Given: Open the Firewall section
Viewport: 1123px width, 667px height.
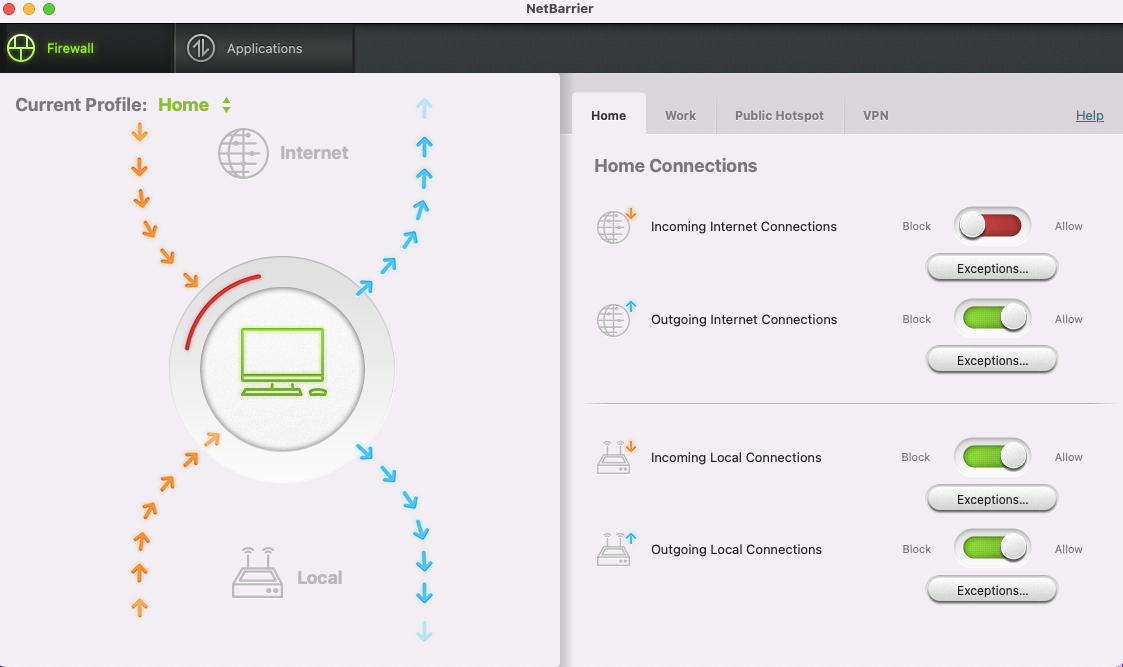Looking at the screenshot, I should pyautogui.click(x=87, y=48).
